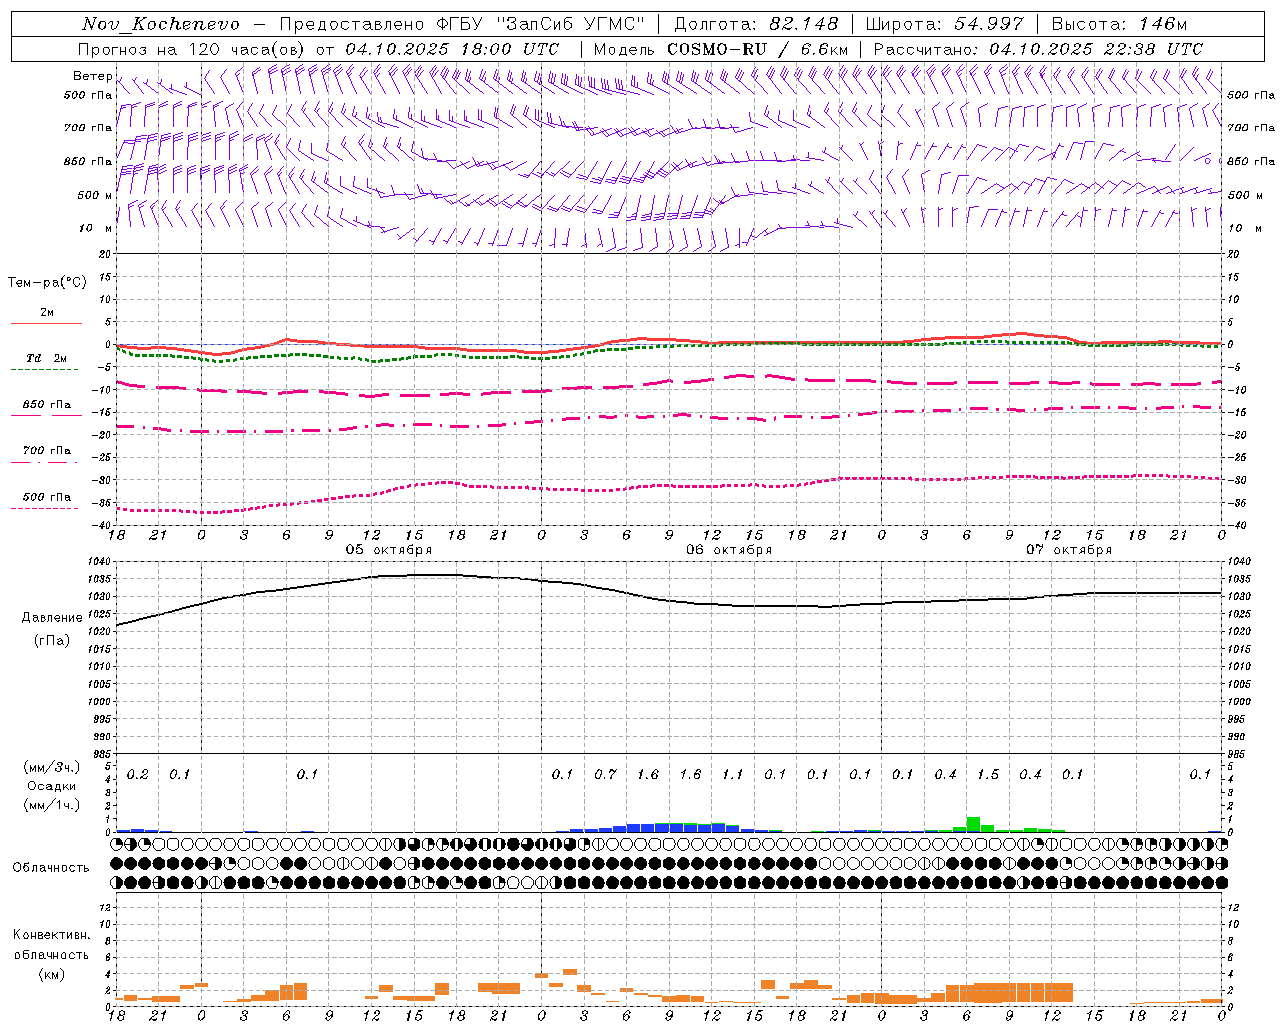The height and width of the screenshot is (1024, 1280).
Task: Click the 1.5 precipitation value
Action: click(x=988, y=774)
